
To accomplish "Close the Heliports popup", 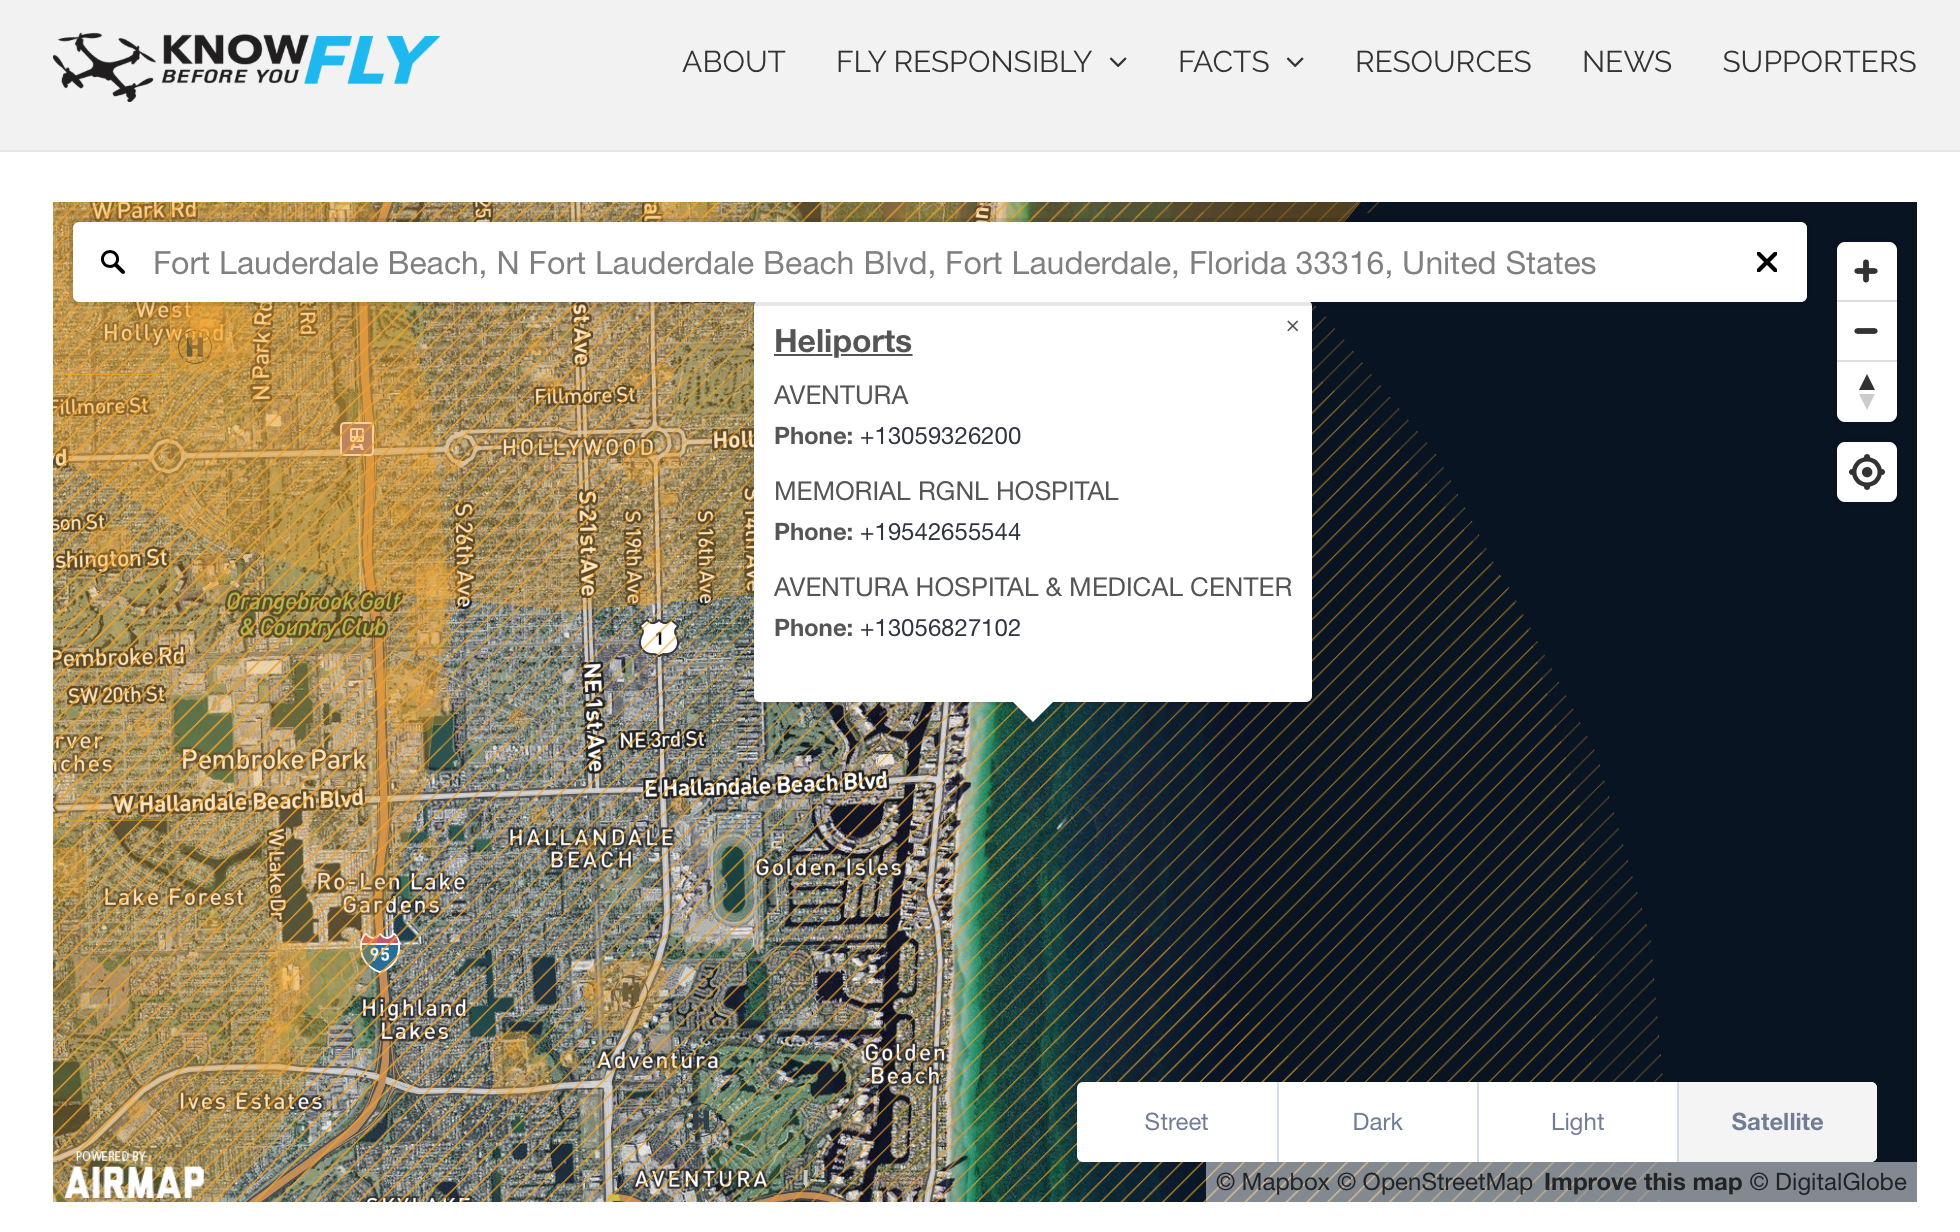I will pos(1293,326).
